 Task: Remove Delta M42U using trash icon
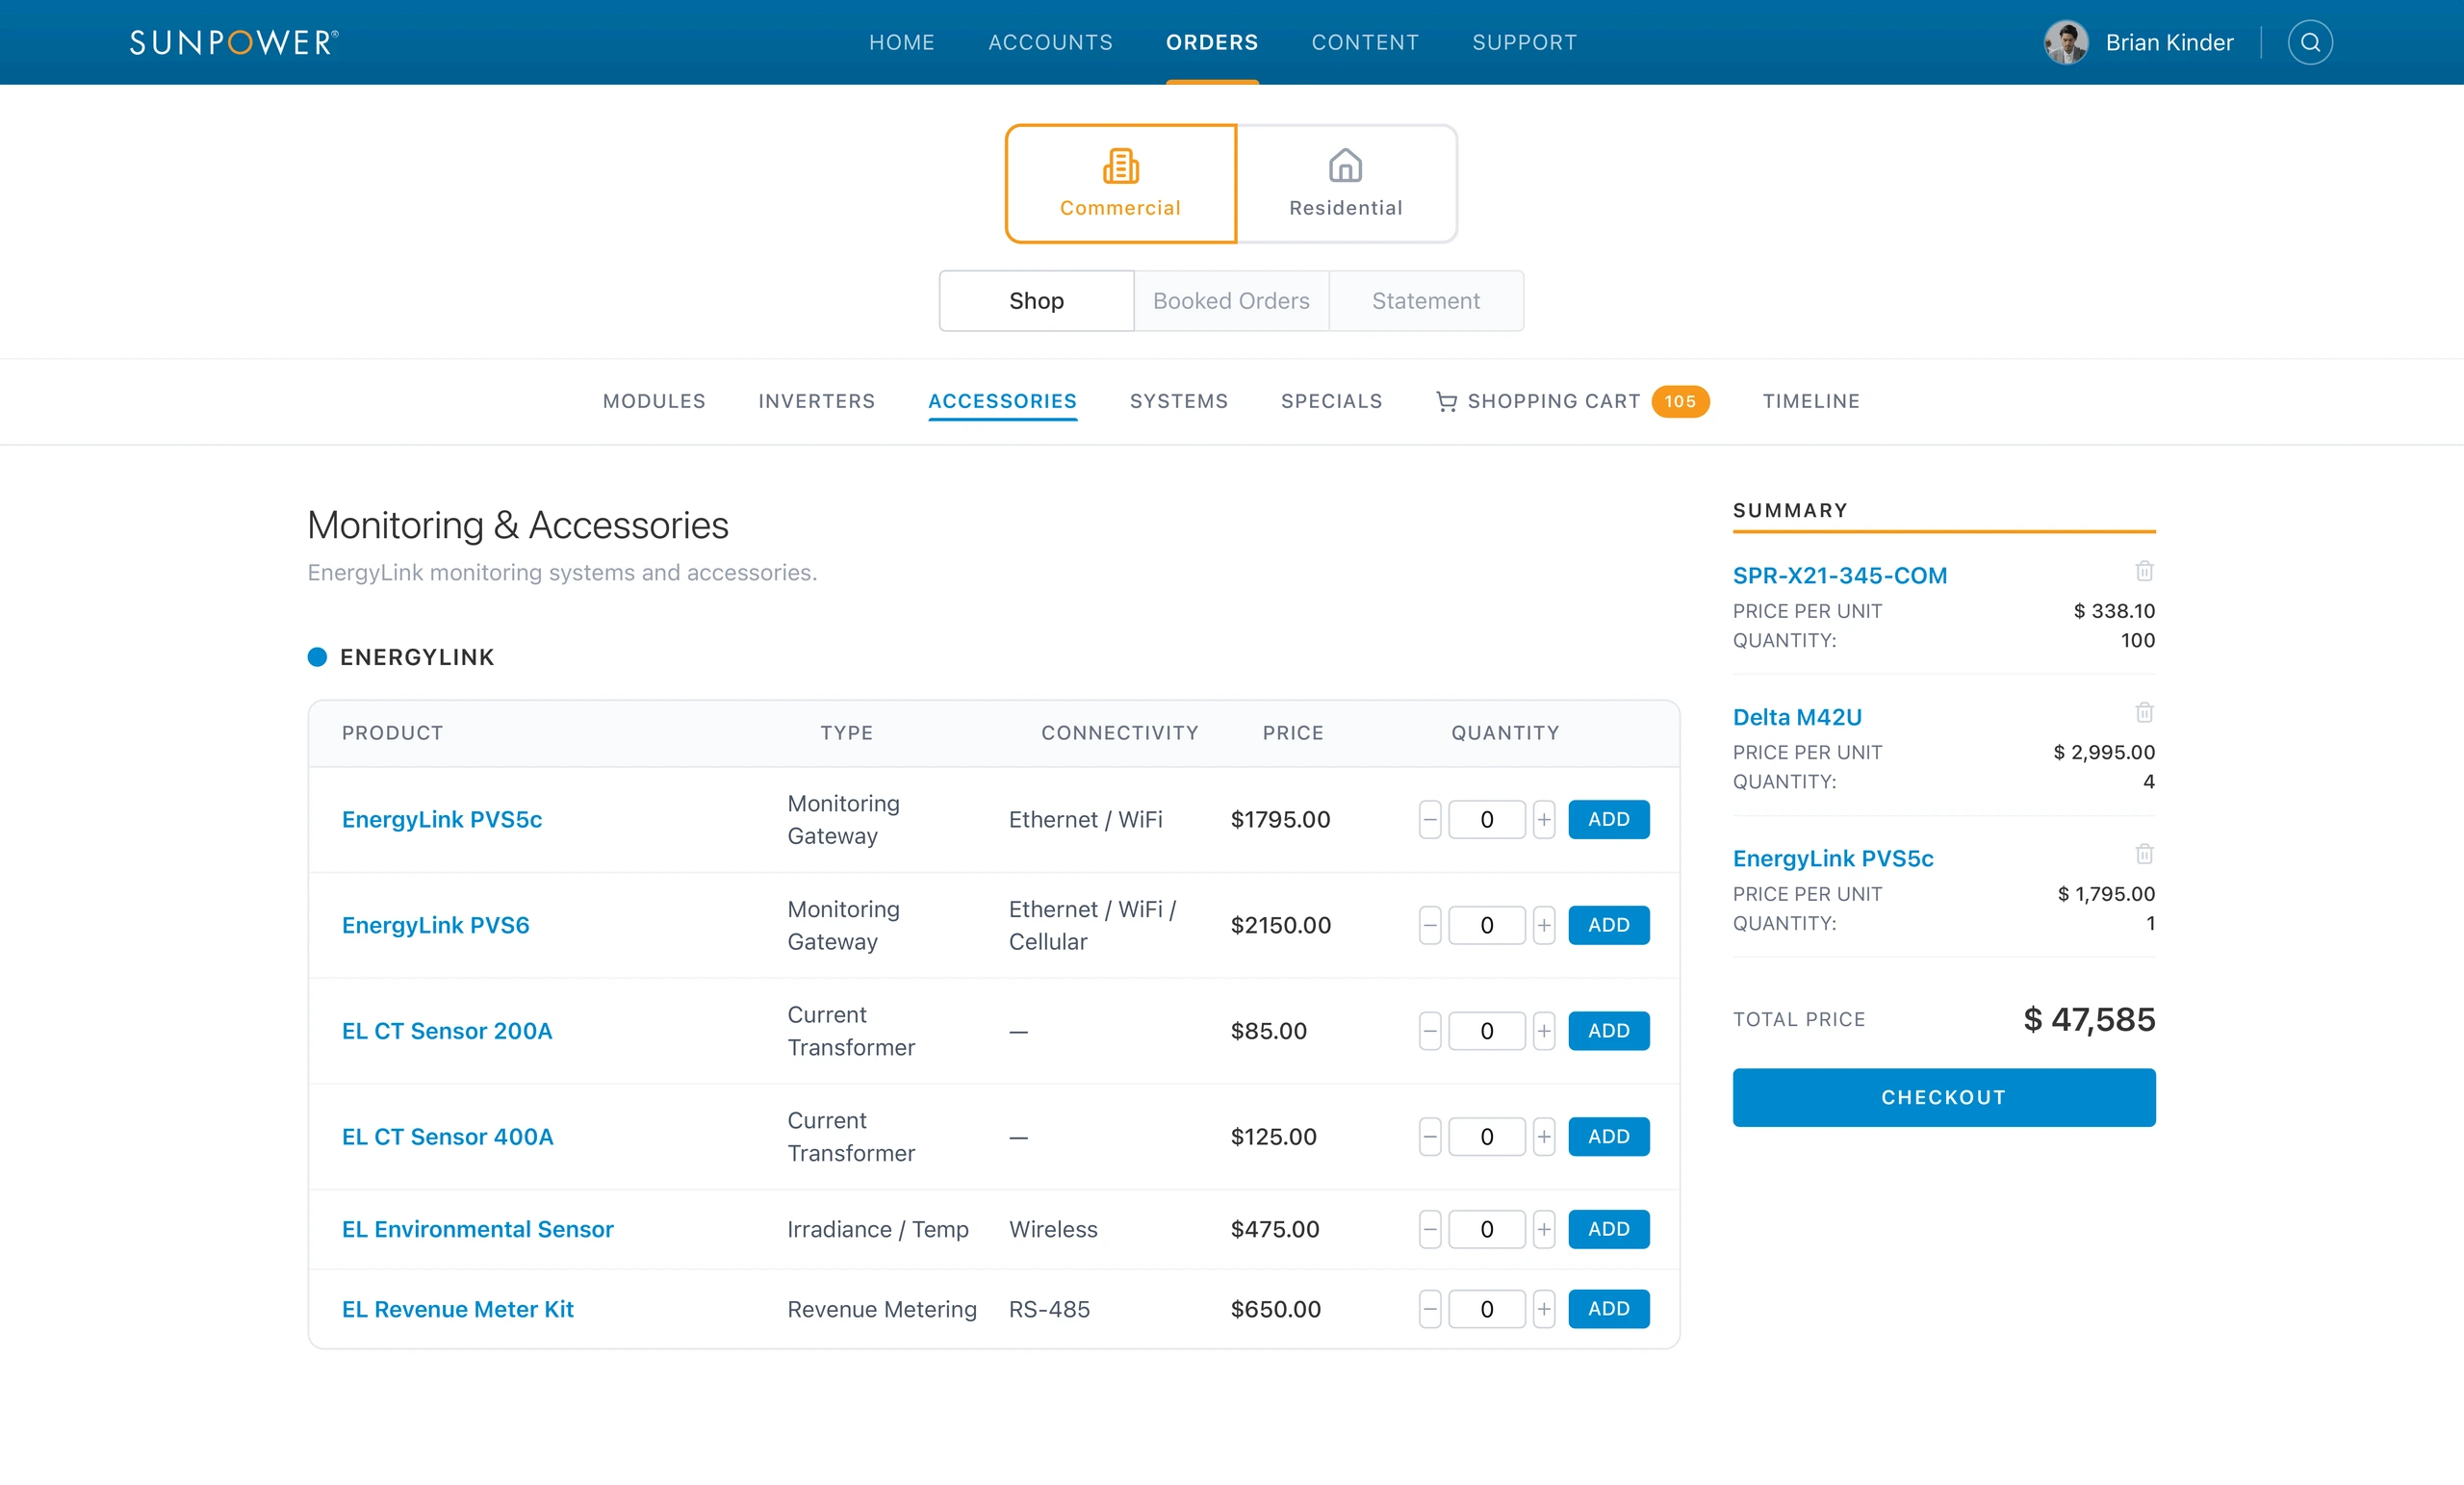[x=2144, y=712]
